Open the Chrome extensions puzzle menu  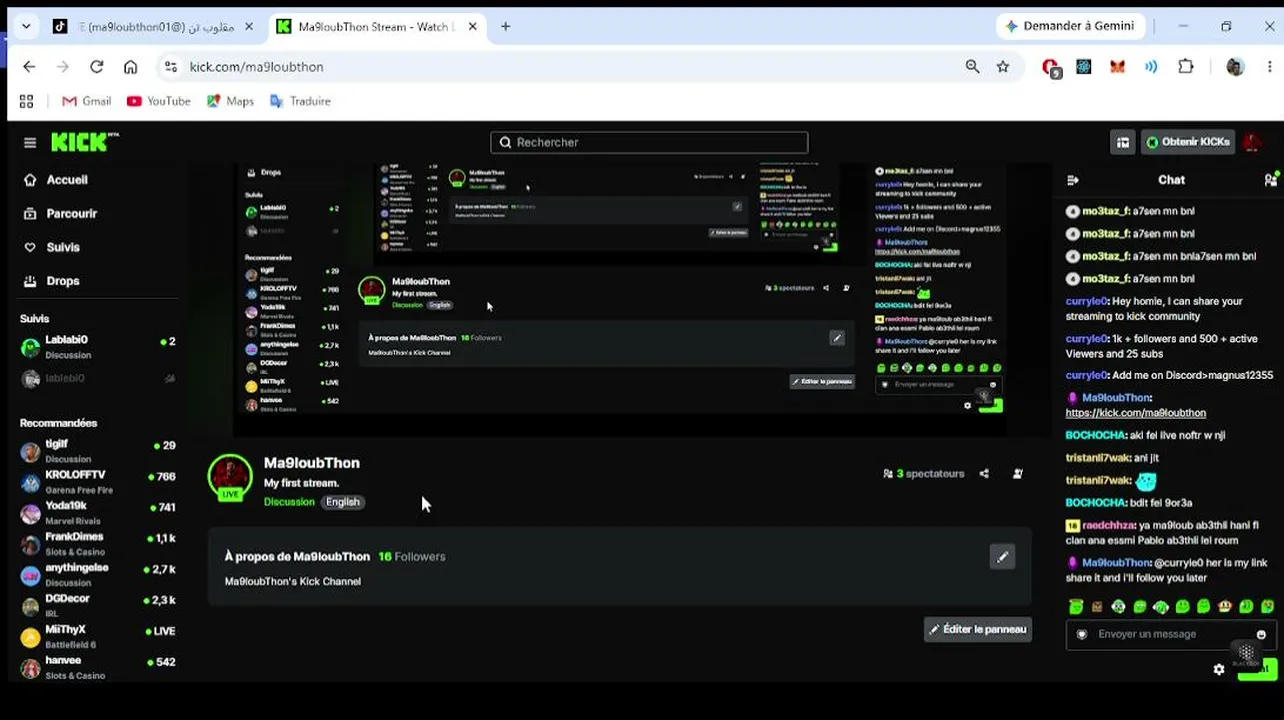[x=1186, y=67]
